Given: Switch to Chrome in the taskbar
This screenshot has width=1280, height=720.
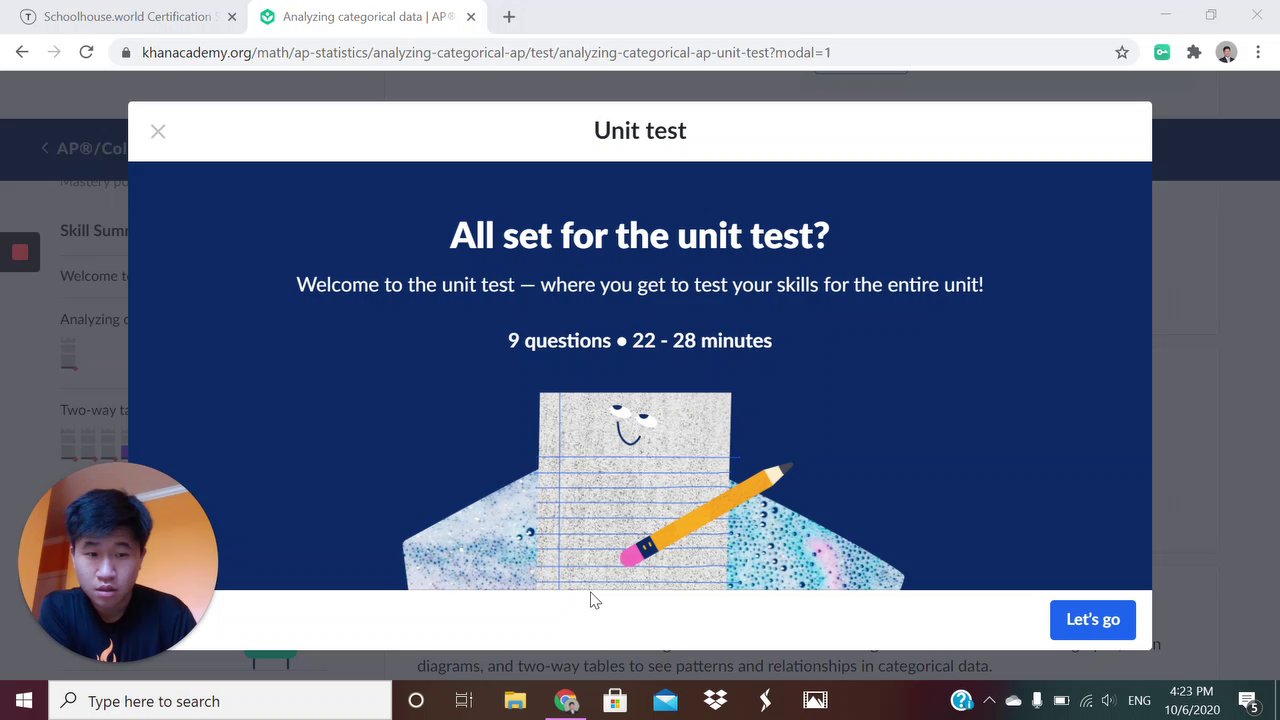Looking at the screenshot, I should tap(566, 701).
